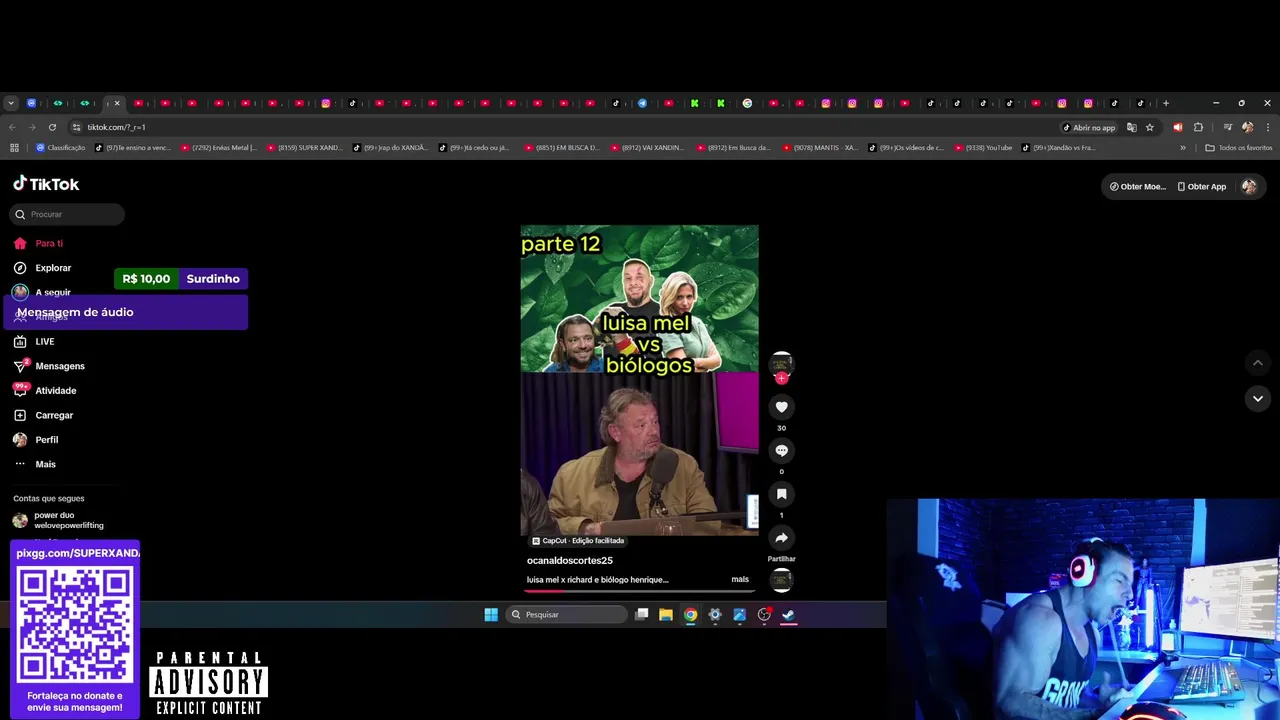Screen dimensions: 1280x720
Task: Click CapCut Edição facilitada tag
Action: point(578,541)
